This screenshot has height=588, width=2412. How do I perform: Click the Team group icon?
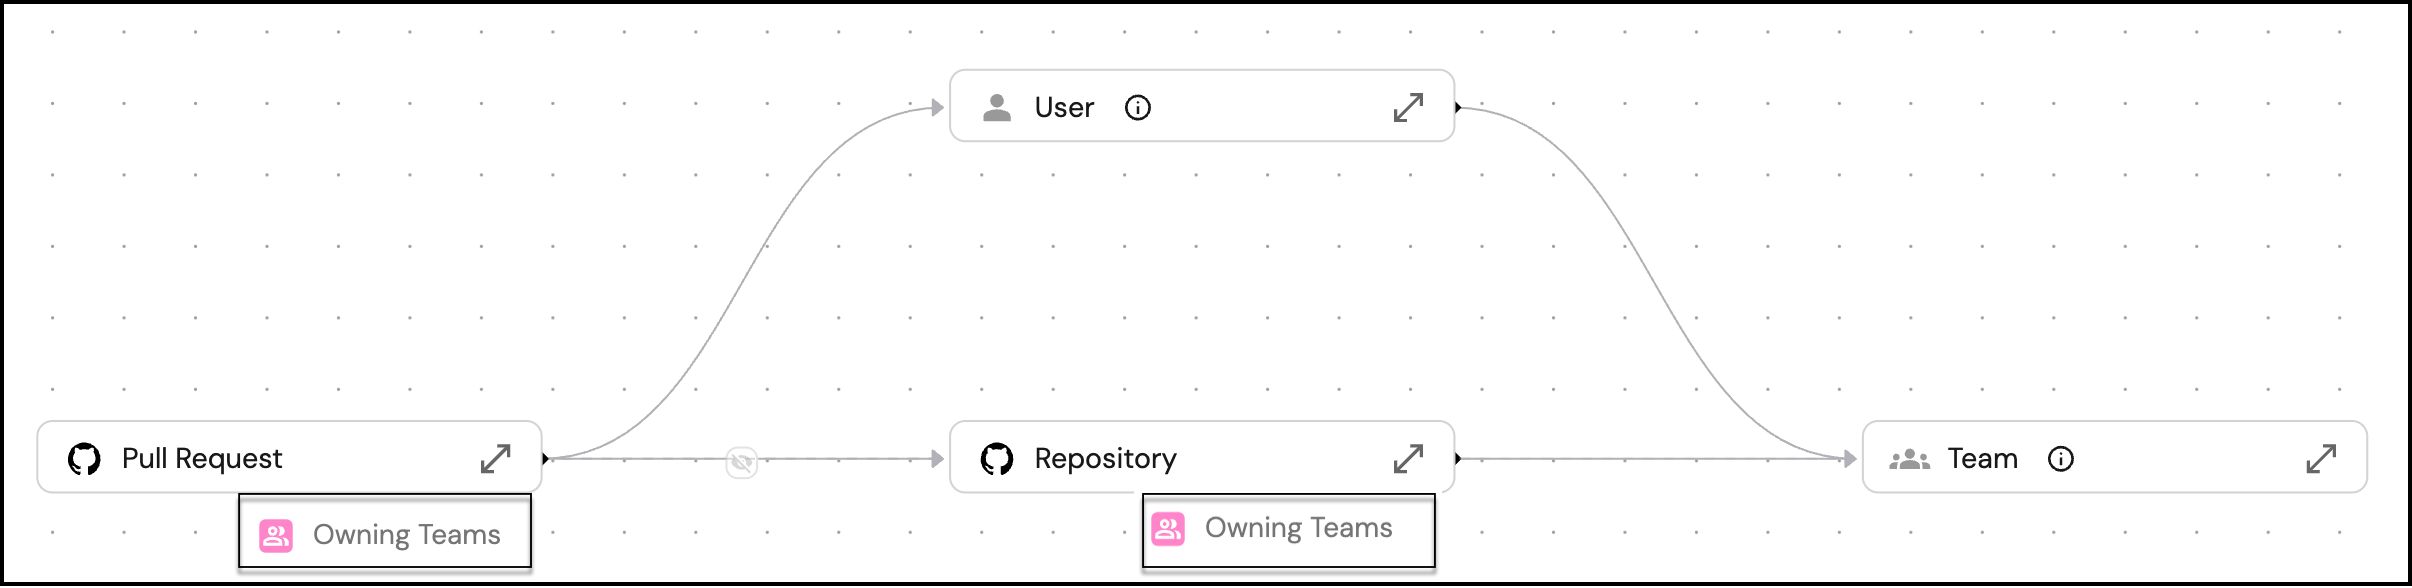point(1909,459)
